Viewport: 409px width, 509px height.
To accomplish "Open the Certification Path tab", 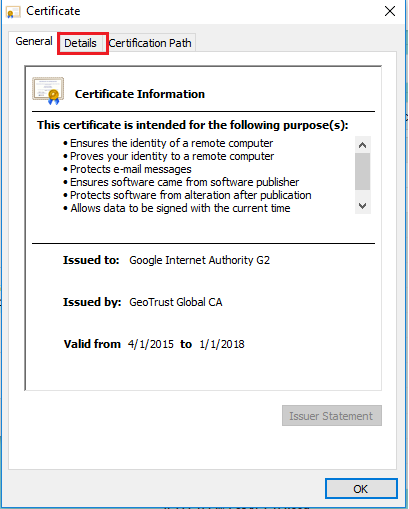I will pos(150,43).
